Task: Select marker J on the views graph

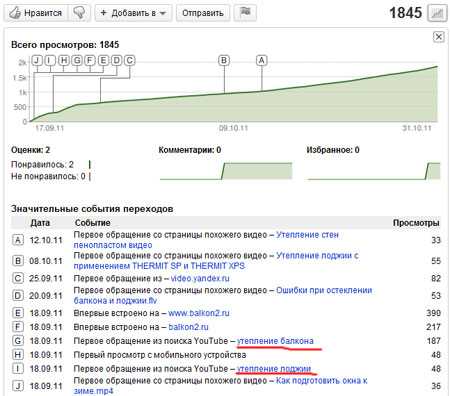Action: (37, 60)
